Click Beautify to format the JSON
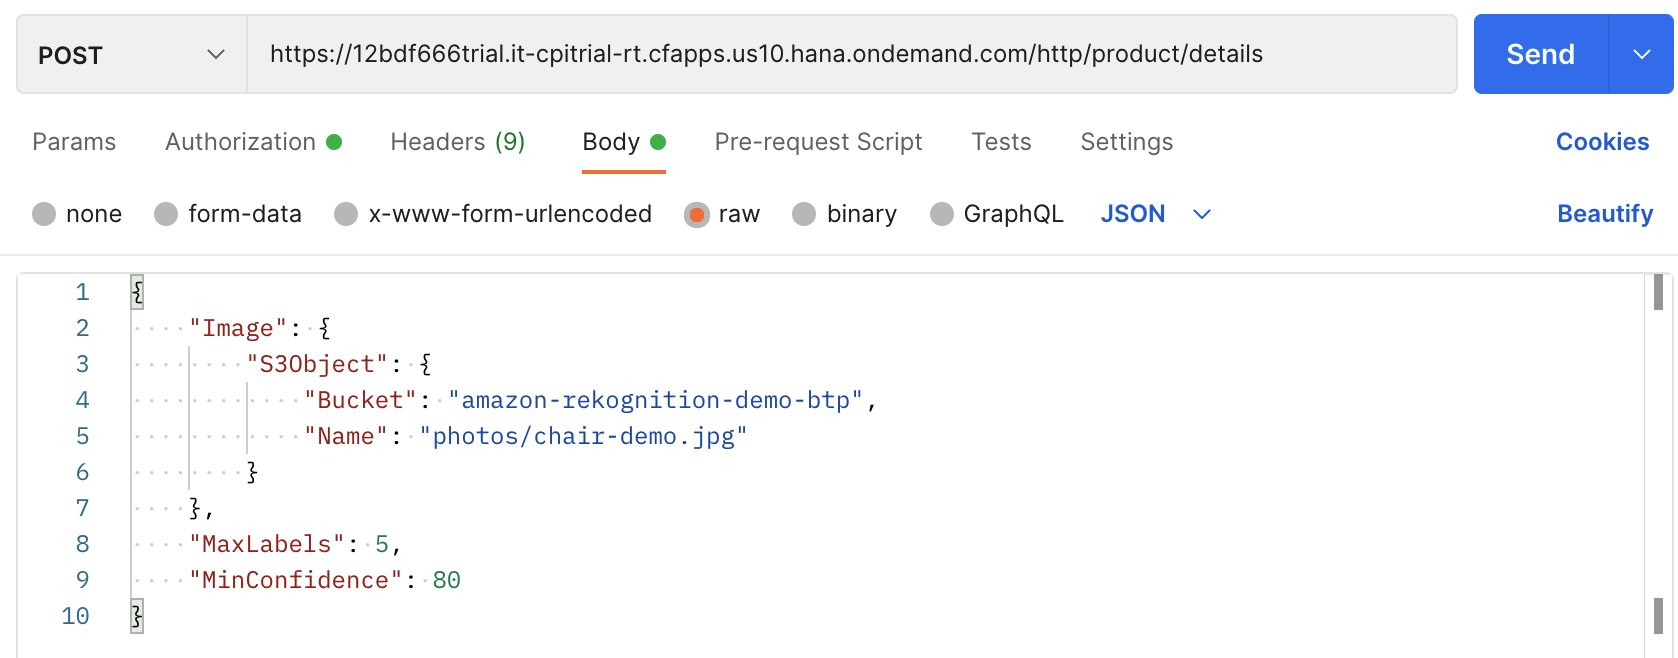 pyautogui.click(x=1604, y=214)
